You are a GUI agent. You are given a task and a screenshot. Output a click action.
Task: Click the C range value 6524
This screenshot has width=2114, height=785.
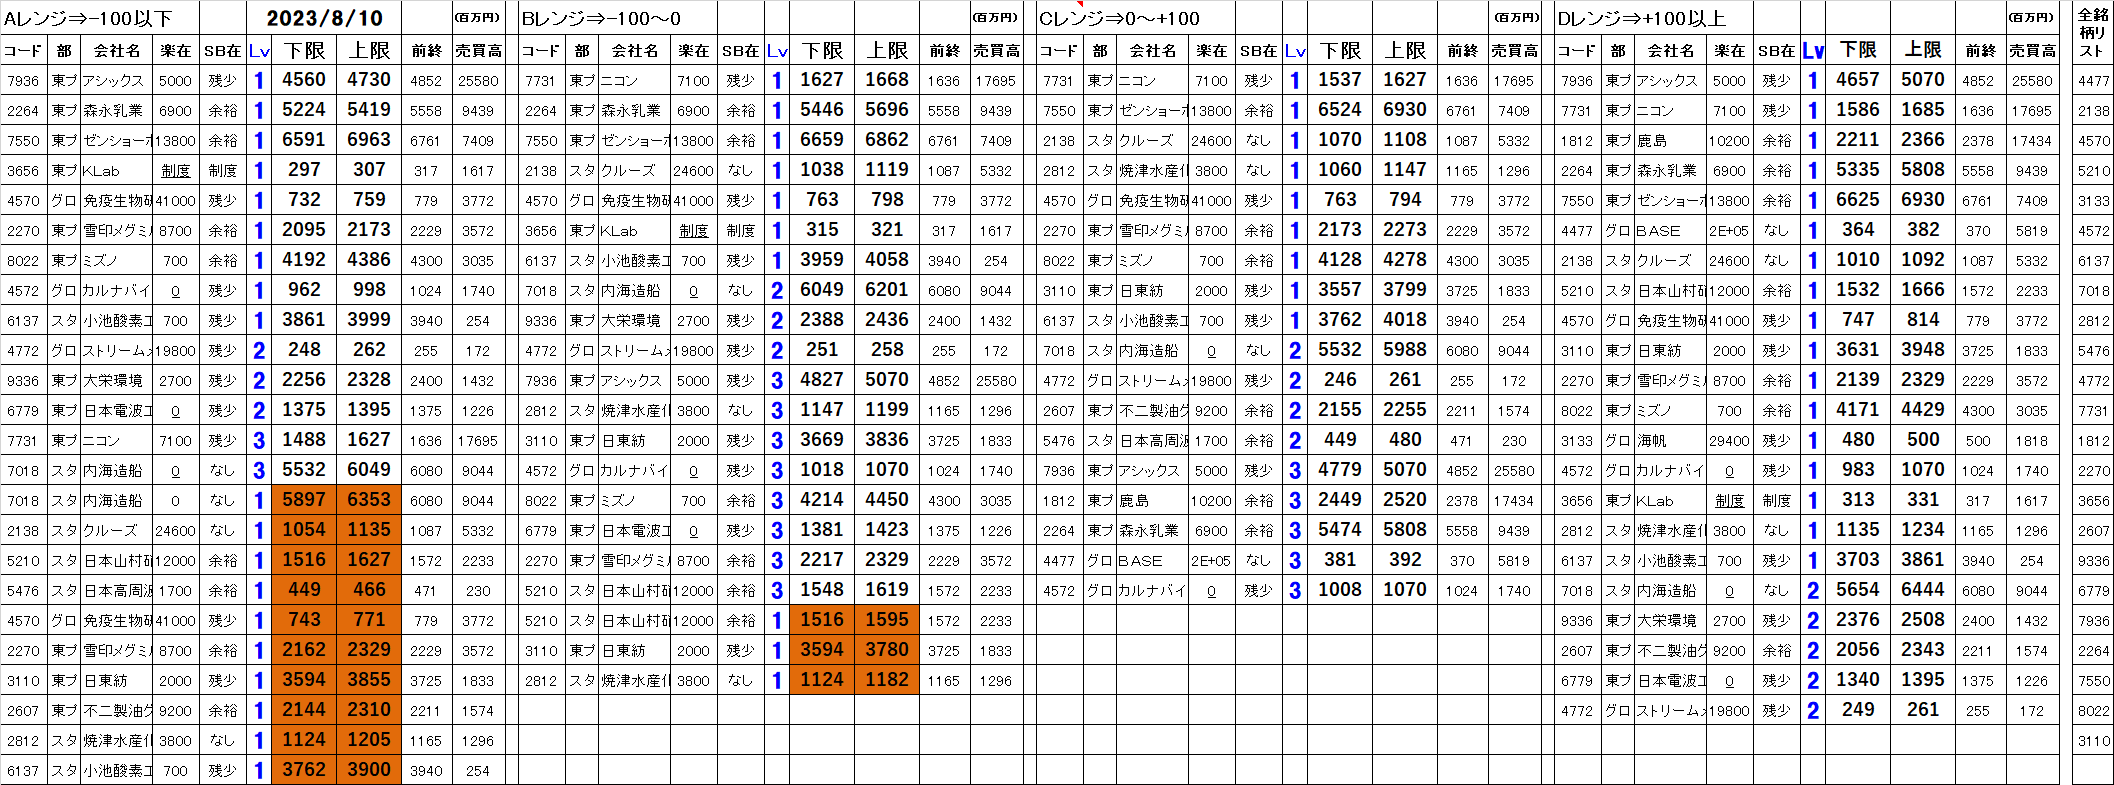[x=1340, y=110]
